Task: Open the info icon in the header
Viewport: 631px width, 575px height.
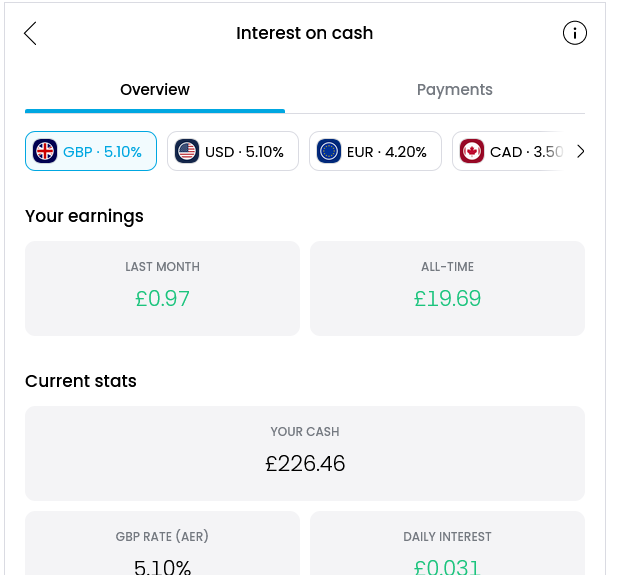Action: (x=575, y=33)
